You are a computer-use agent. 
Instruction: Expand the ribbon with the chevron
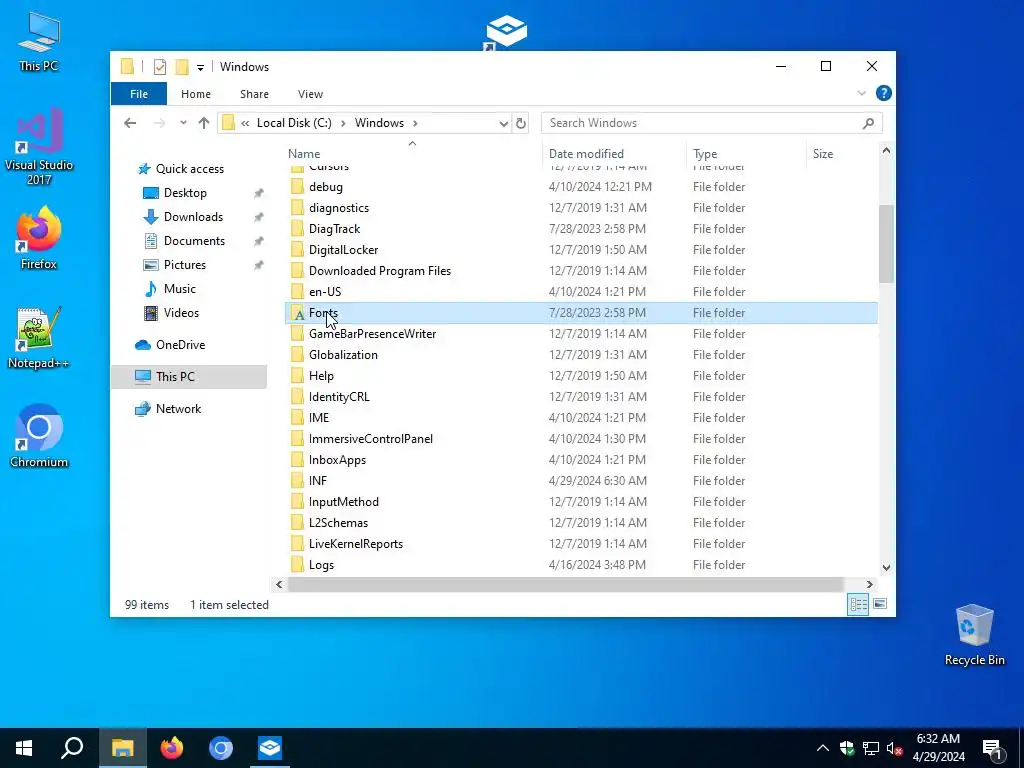[861, 93]
